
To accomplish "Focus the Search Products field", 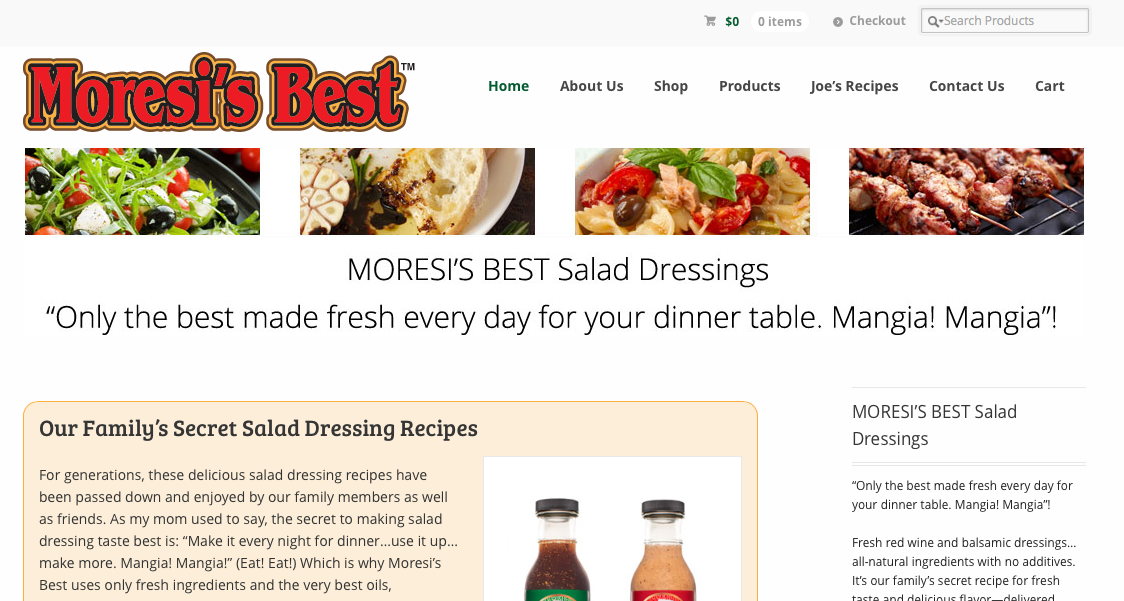I will coord(1005,21).
